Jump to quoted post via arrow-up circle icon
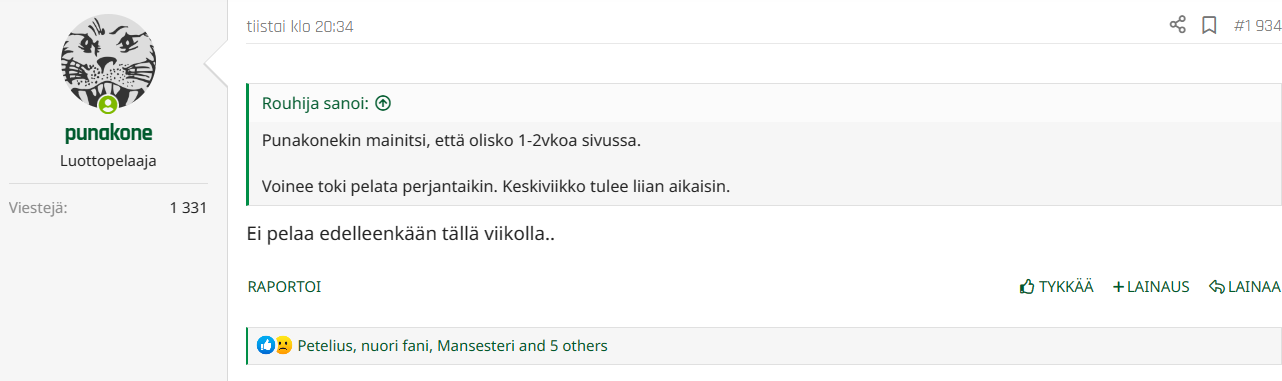This screenshot has height=381, width=1282. click(383, 103)
